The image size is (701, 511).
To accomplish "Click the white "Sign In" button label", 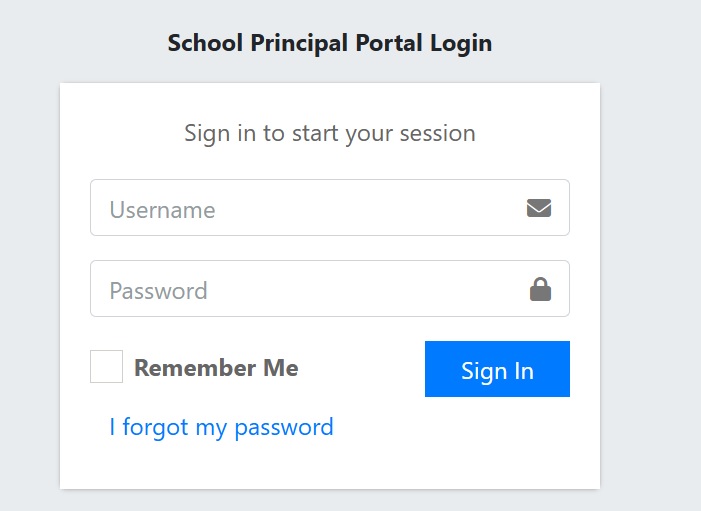I will [x=497, y=371].
